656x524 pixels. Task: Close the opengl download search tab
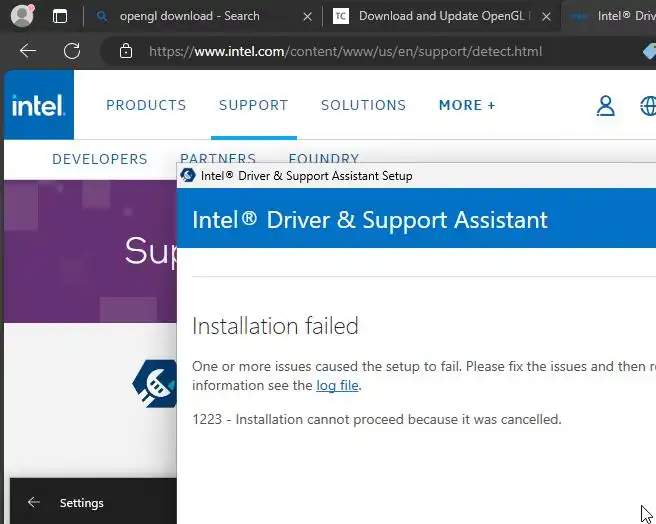click(307, 16)
